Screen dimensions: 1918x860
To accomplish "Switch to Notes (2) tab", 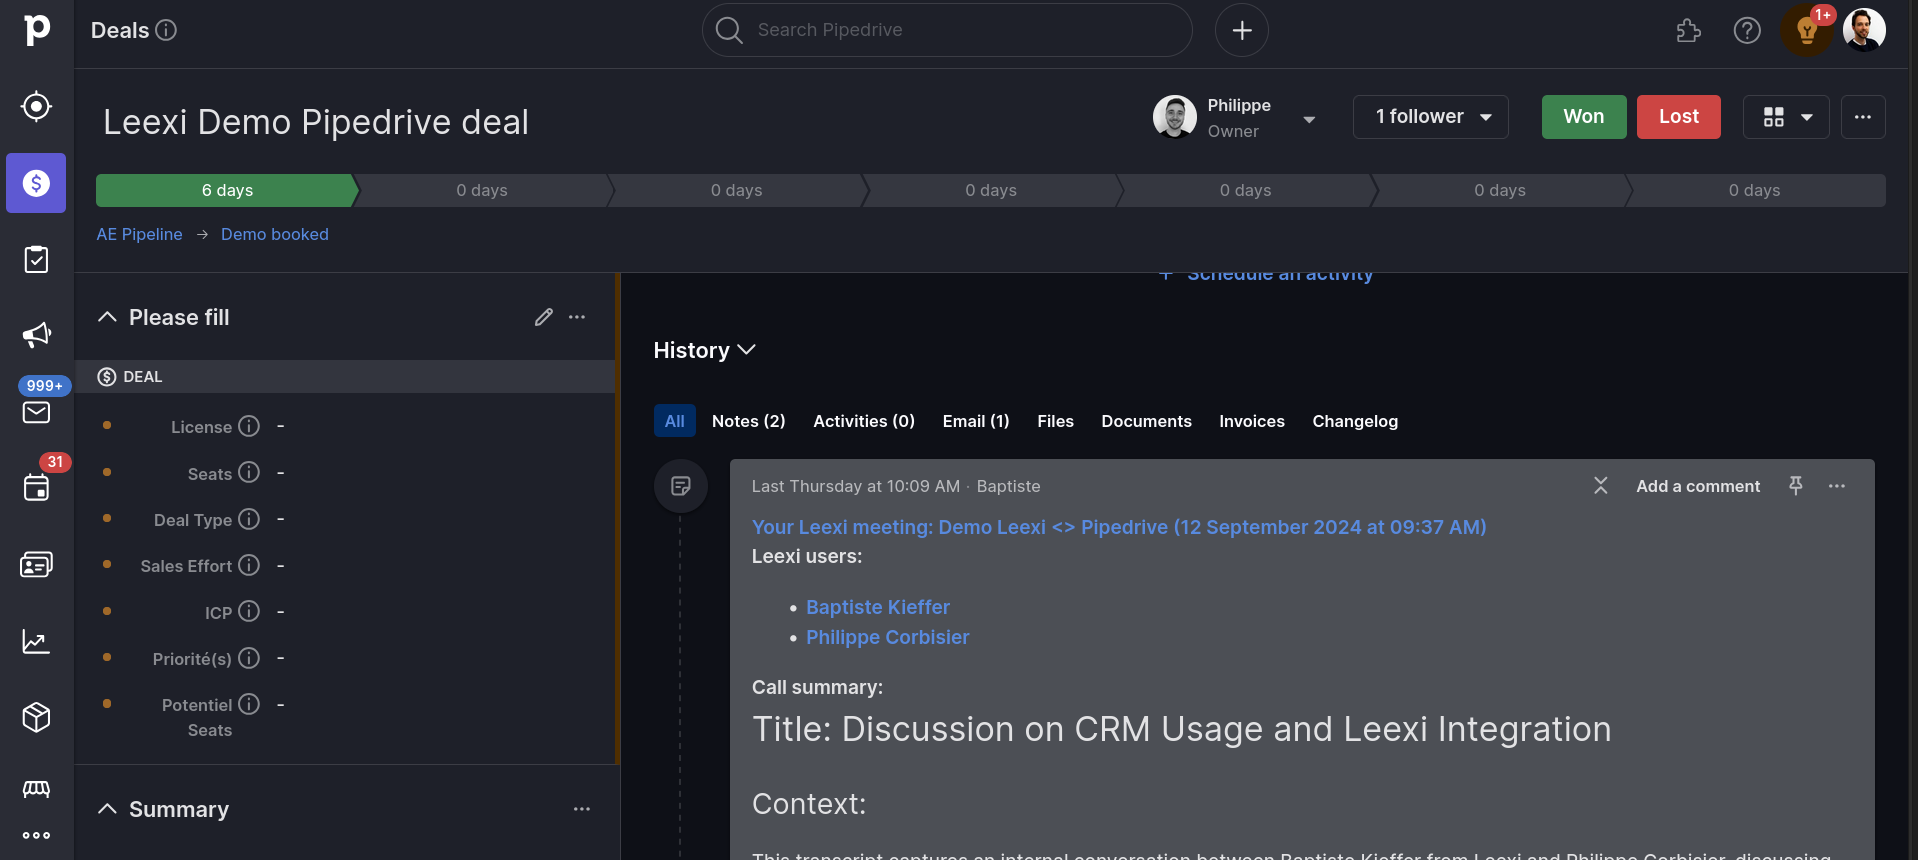I will 749,421.
